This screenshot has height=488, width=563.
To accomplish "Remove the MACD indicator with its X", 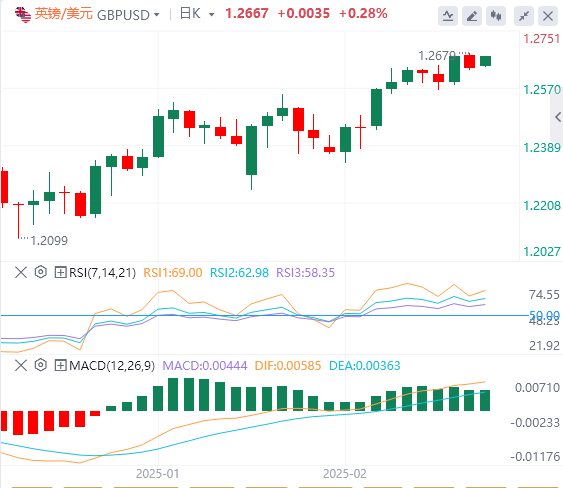I will coord(21,366).
